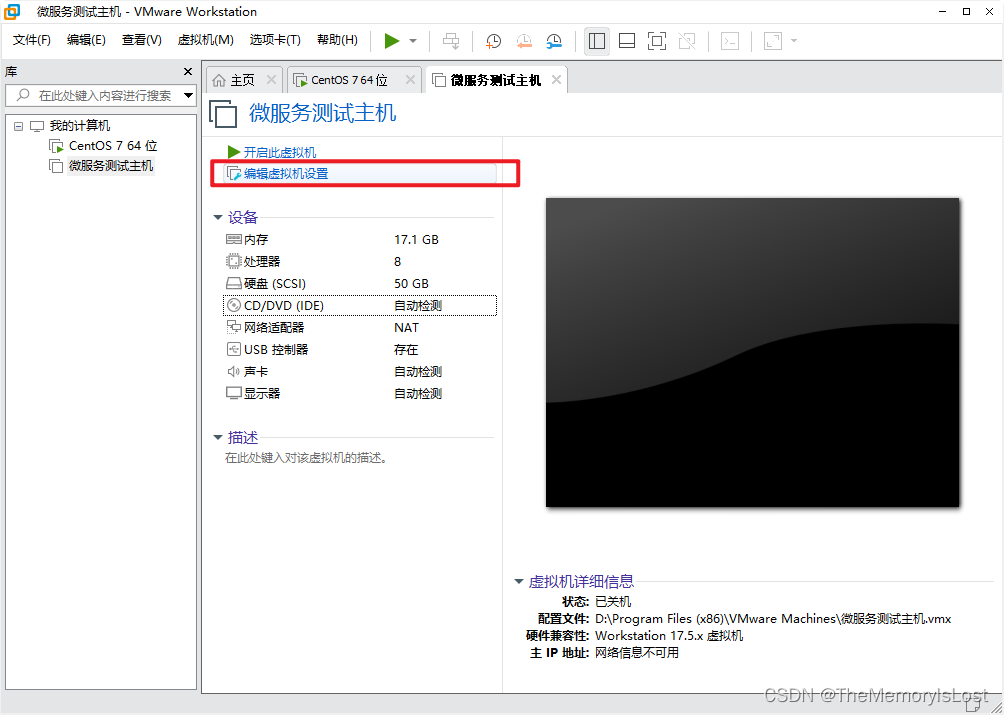Click the take snapshot toolbar icon
Image resolution: width=1004 pixels, height=715 pixels.
493,41
